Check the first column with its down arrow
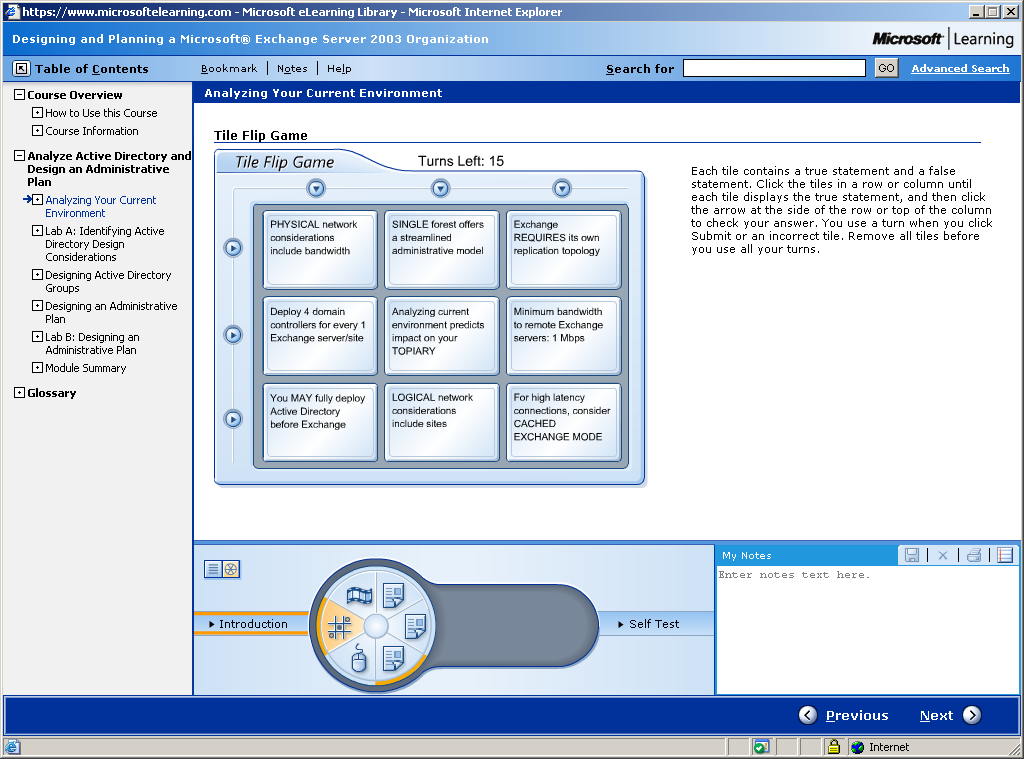This screenshot has height=759, width=1024. click(316, 189)
